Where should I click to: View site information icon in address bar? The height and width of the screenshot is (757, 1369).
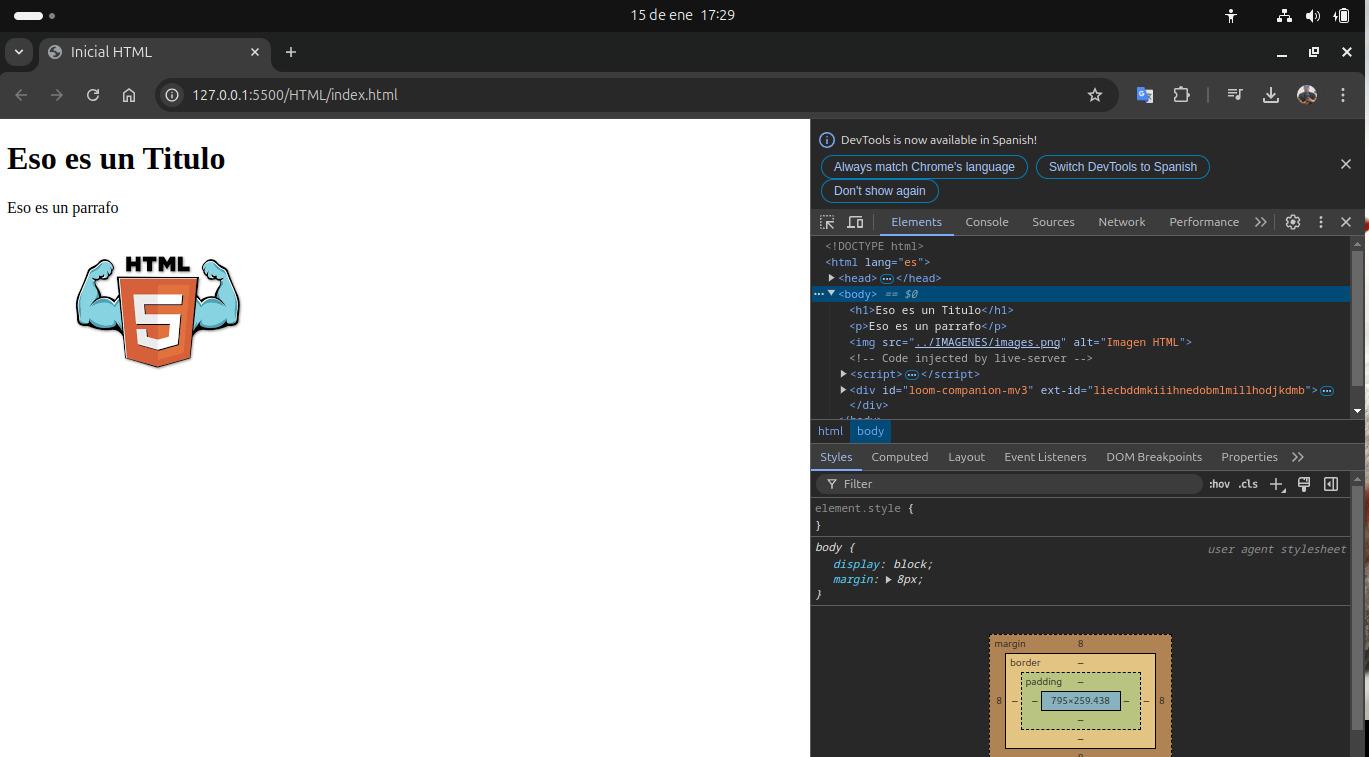click(172, 95)
